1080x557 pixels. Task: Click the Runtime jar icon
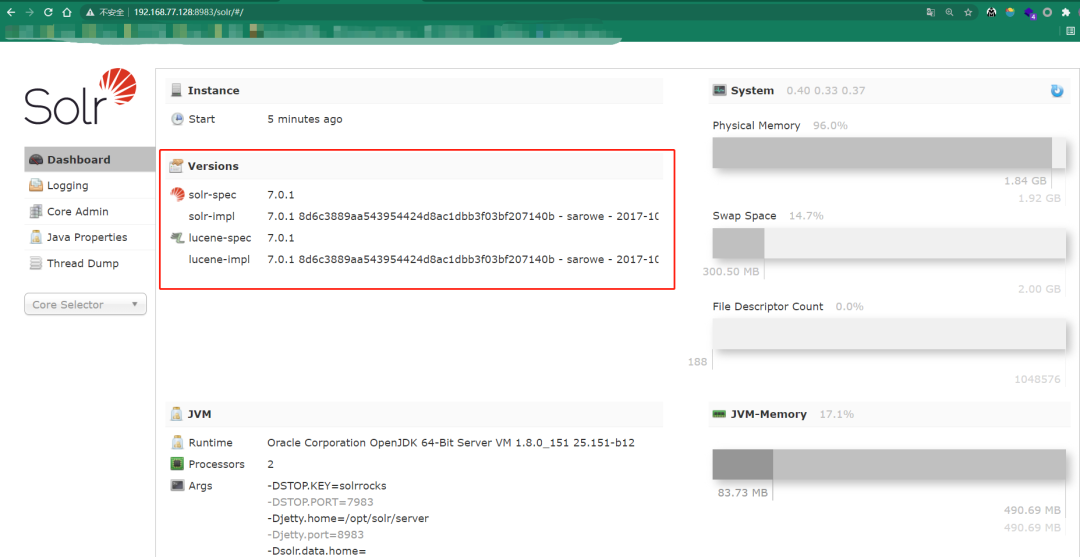tap(177, 443)
